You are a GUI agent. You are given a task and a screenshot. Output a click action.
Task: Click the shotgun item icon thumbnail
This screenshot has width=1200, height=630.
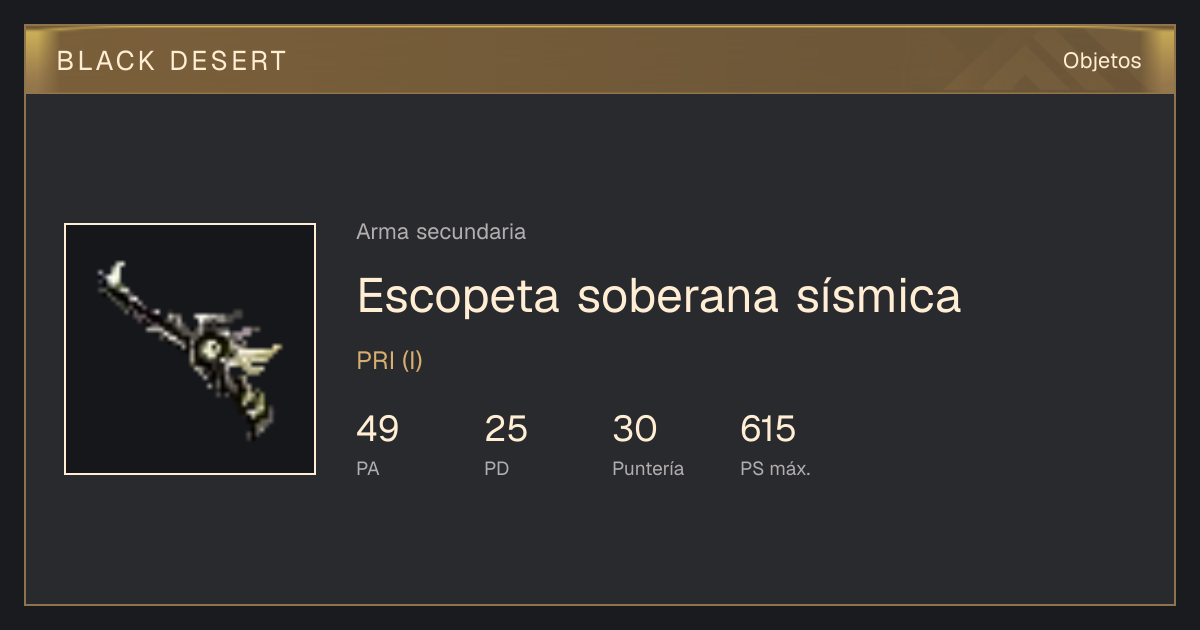(190, 349)
